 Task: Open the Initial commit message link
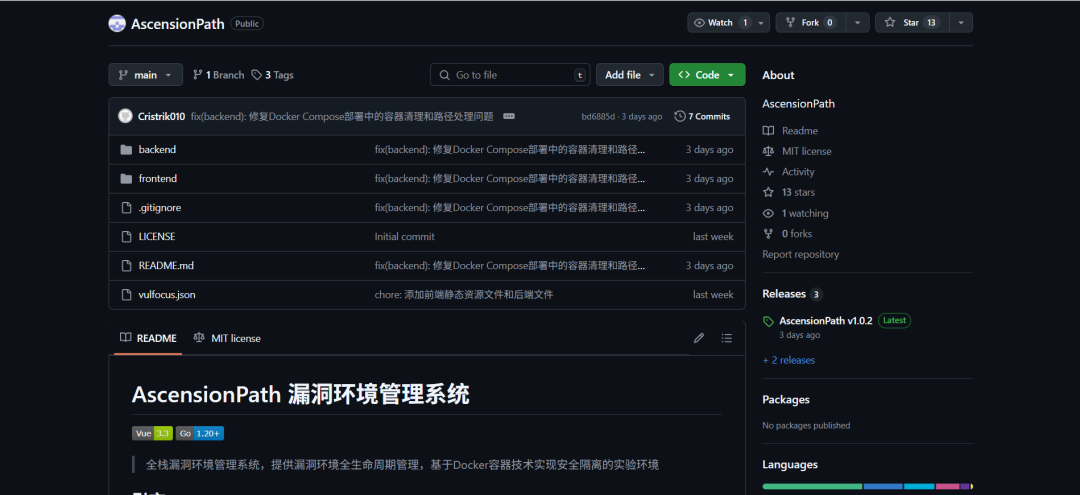tap(404, 236)
